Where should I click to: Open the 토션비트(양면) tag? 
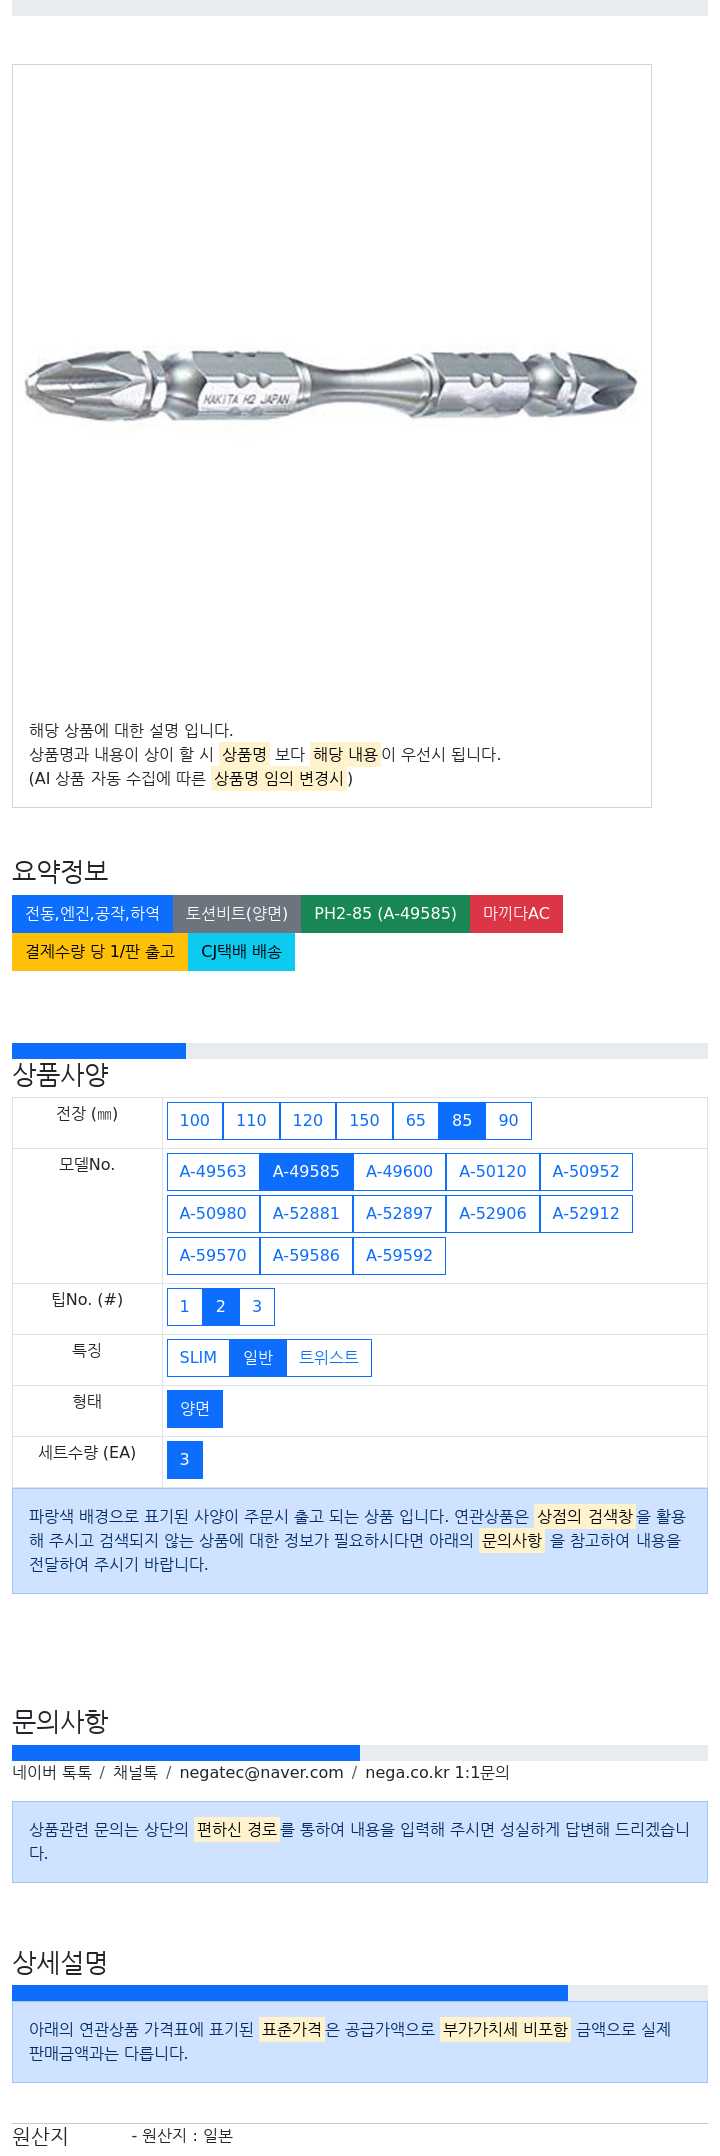point(237,914)
